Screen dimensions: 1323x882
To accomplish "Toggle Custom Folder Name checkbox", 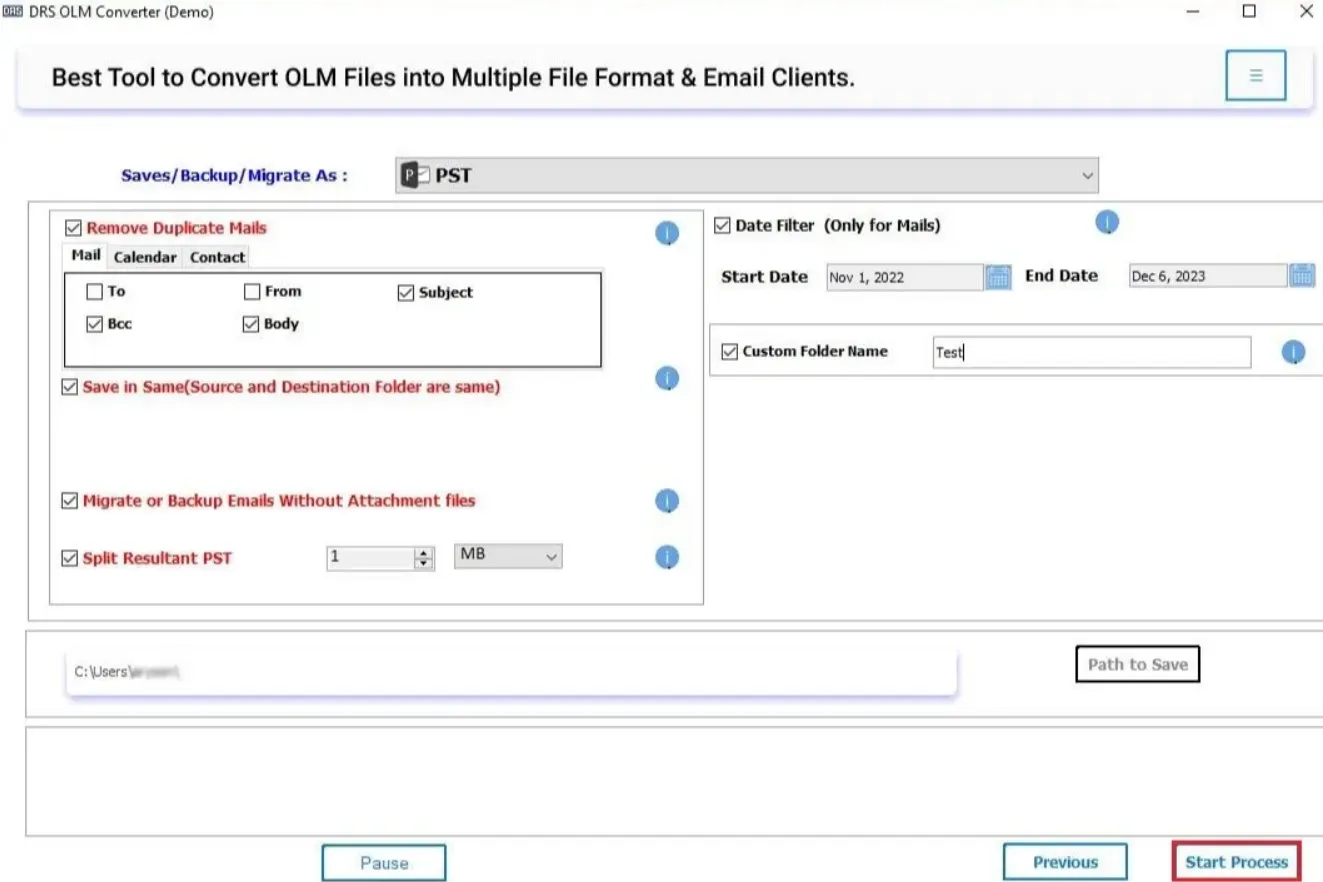I will [729, 352].
